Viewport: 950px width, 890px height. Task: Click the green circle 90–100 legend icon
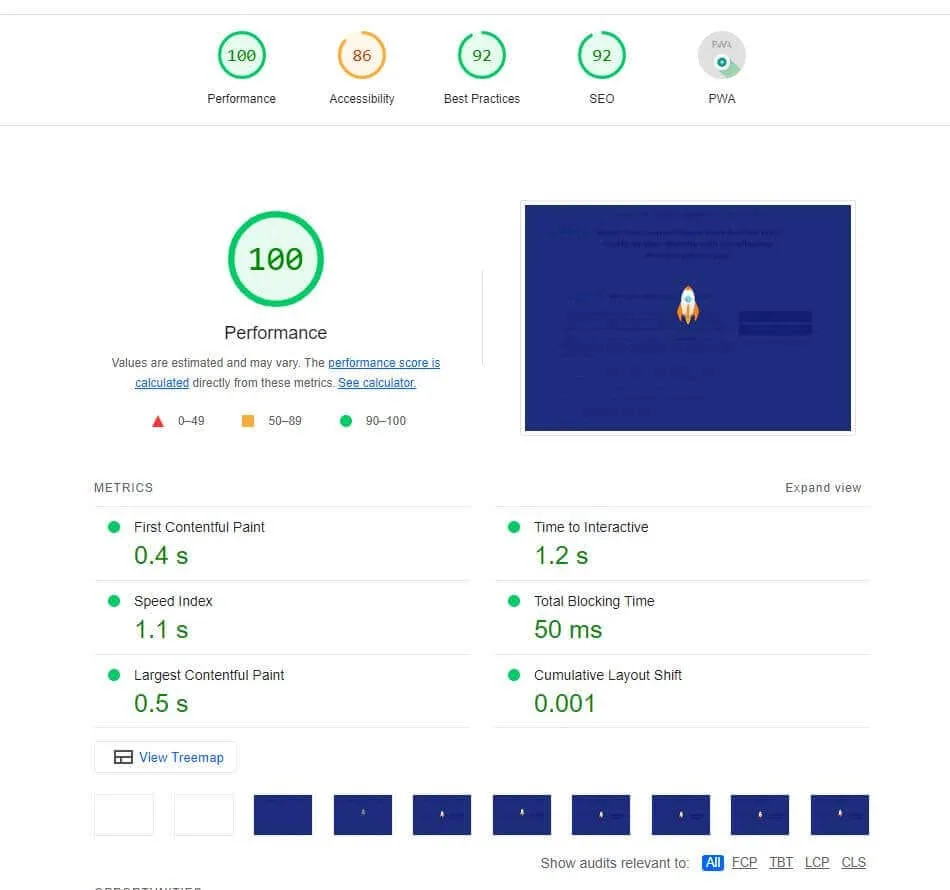point(346,420)
